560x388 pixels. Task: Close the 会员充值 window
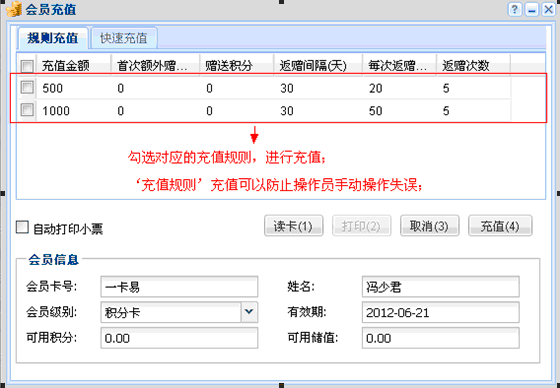[x=549, y=9]
